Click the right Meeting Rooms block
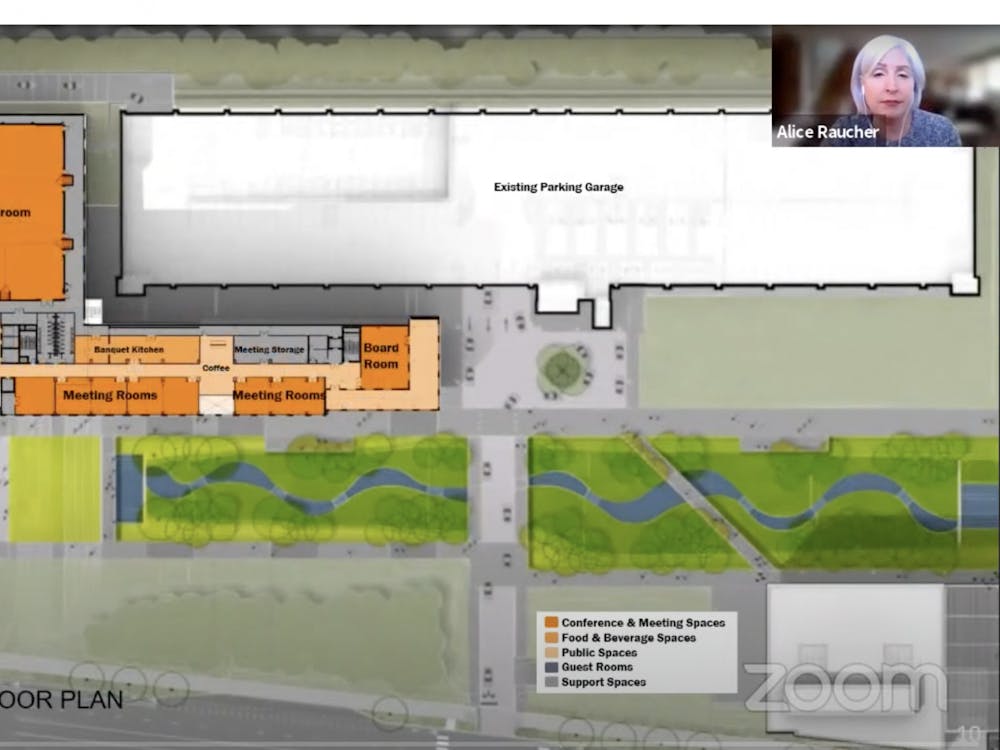Viewport: 1000px width, 750px height. [x=279, y=396]
